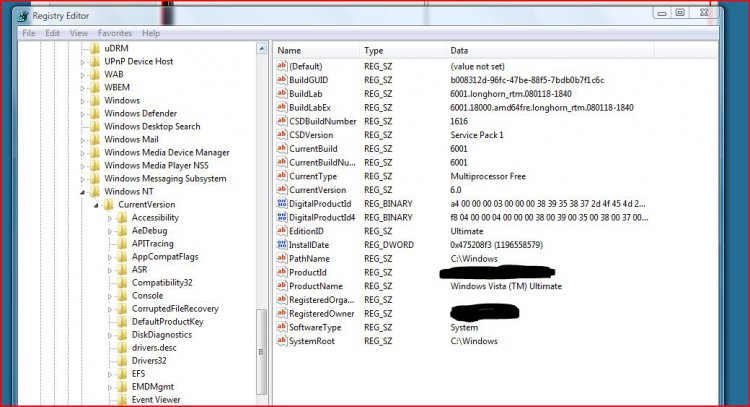Select the drivers.desc key

pos(154,348)
